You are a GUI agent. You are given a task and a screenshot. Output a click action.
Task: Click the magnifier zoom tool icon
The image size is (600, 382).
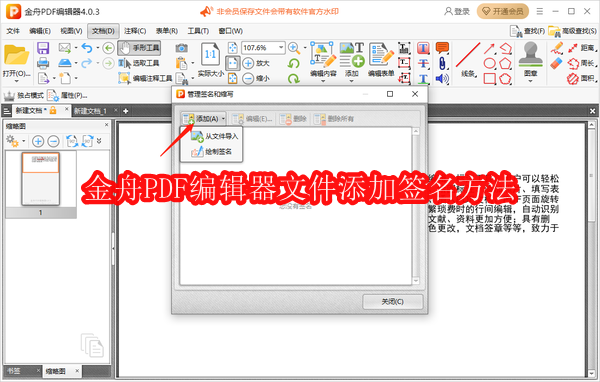294,48
